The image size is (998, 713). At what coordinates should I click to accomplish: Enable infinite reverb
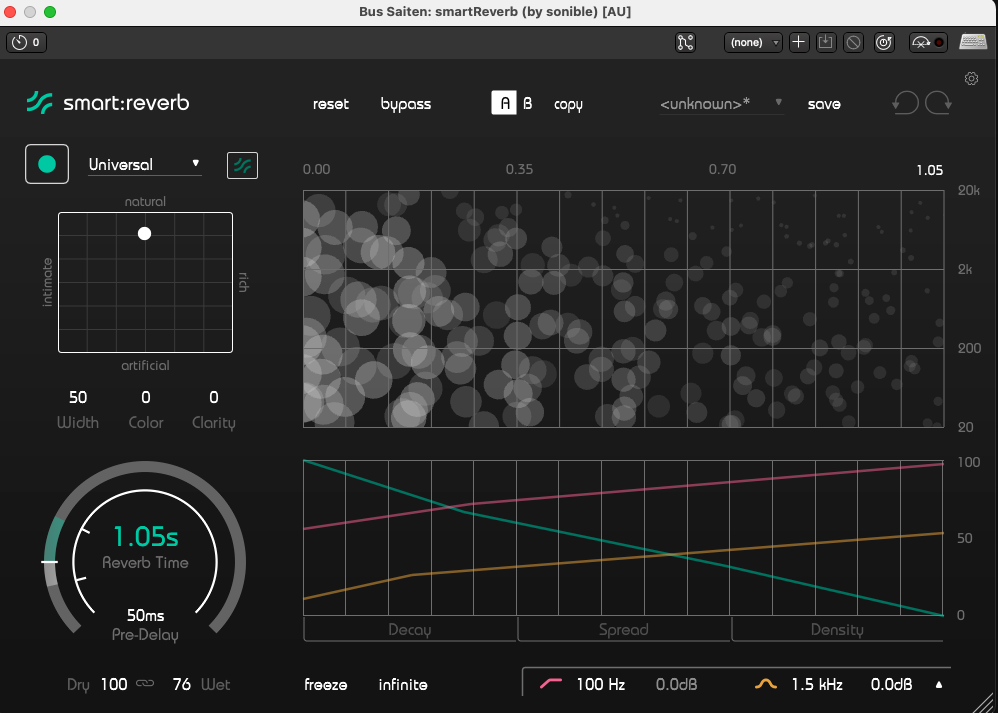(x=403, y=684)
